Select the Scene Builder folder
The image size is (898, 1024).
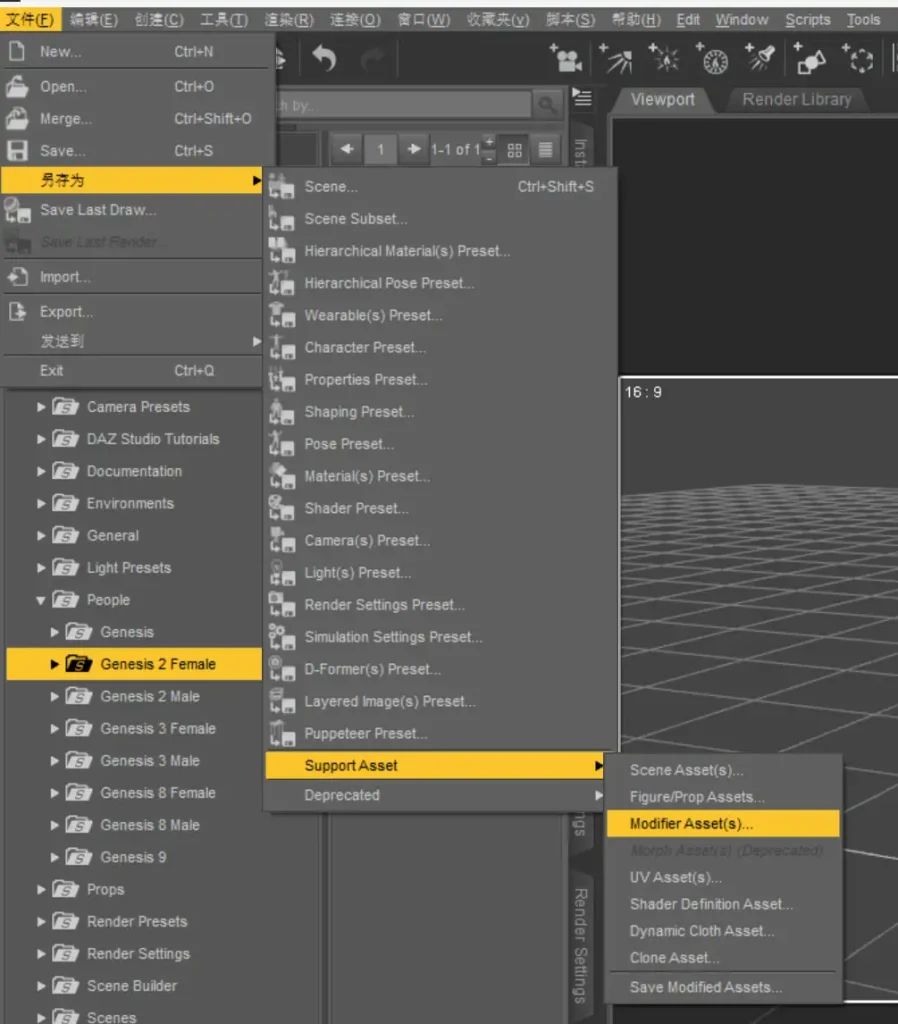click(131, 986)
